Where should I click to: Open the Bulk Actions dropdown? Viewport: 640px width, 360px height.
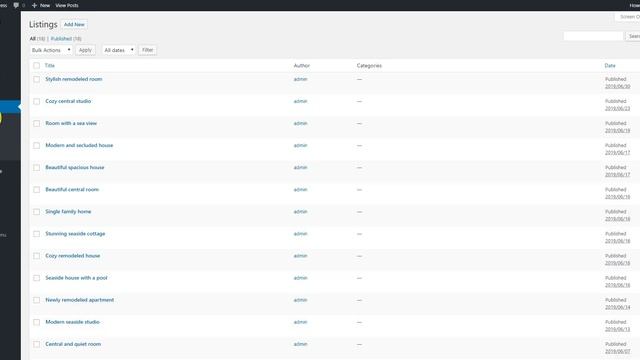[51, 50]
